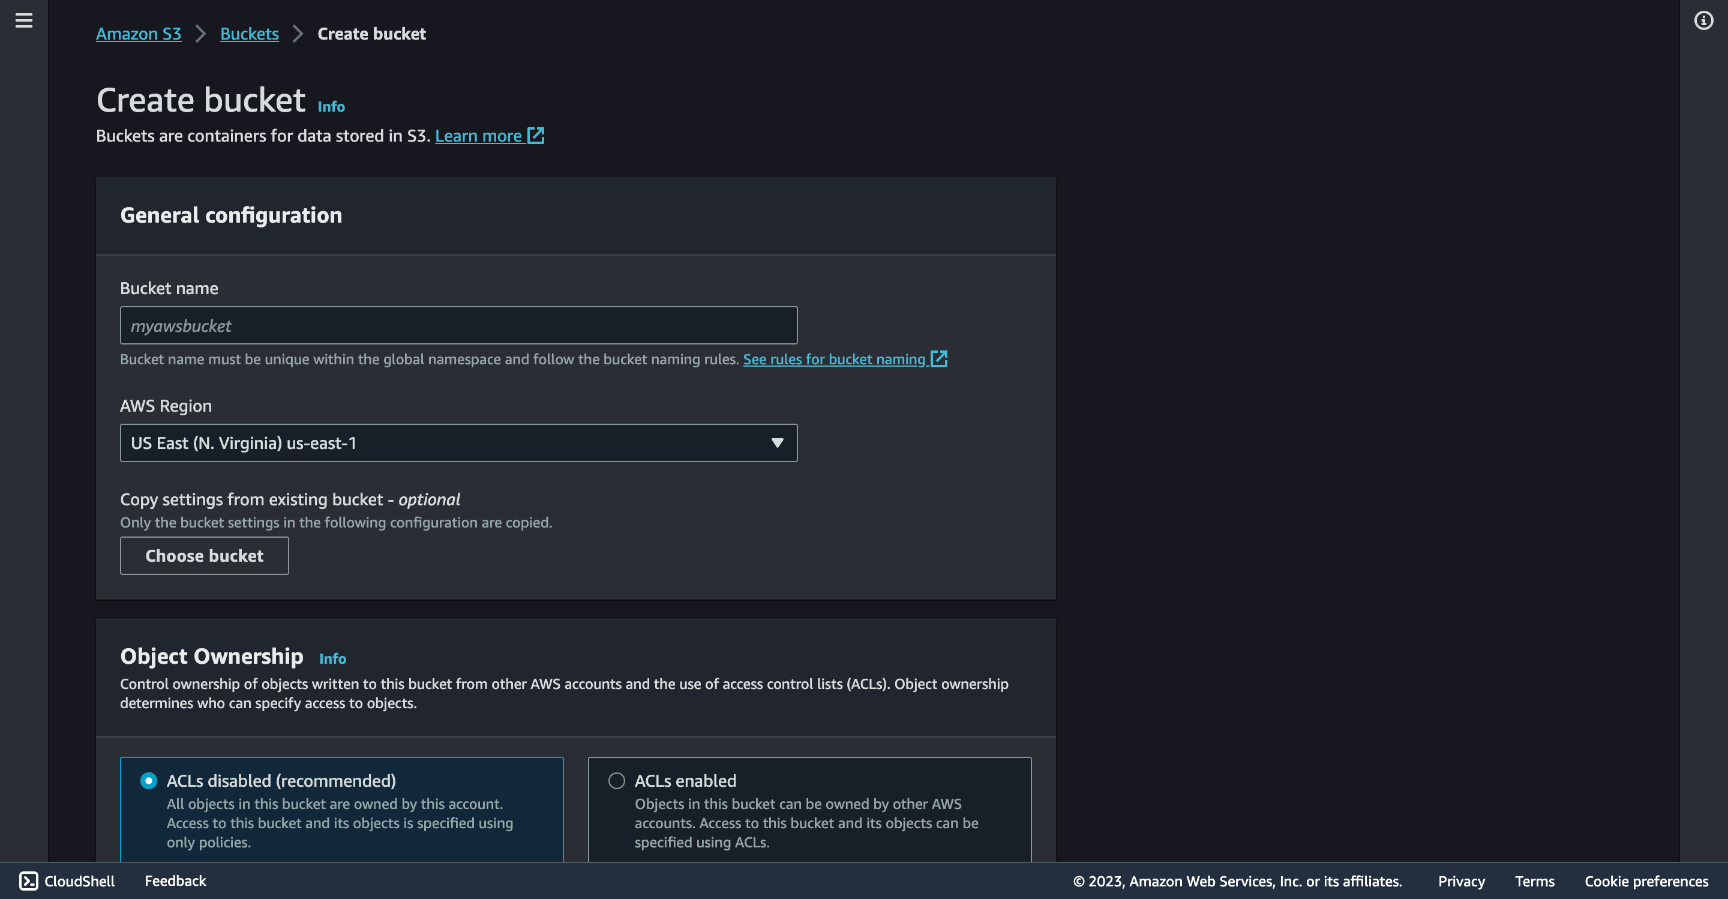The image size is (1728, 899).
Task: Open Info link next to Object Ownership
Action: (x=333, y=658)
